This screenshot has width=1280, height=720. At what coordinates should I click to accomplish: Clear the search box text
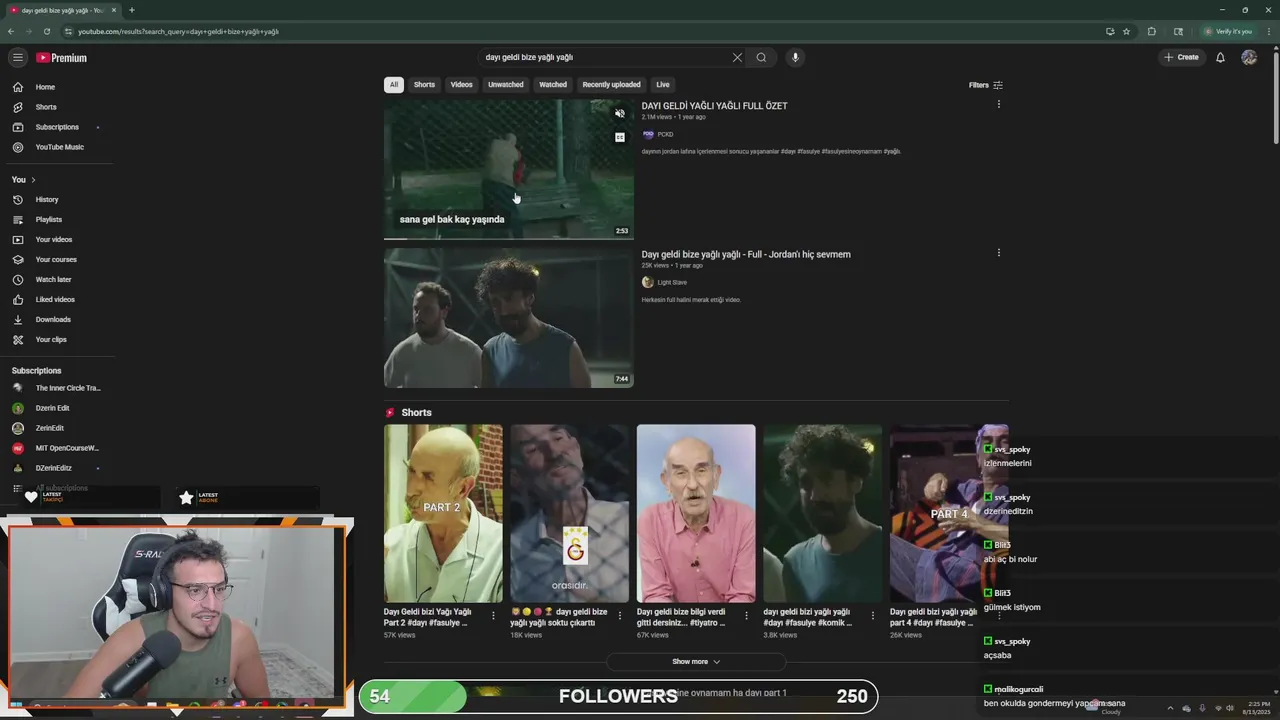click(737, 57)
